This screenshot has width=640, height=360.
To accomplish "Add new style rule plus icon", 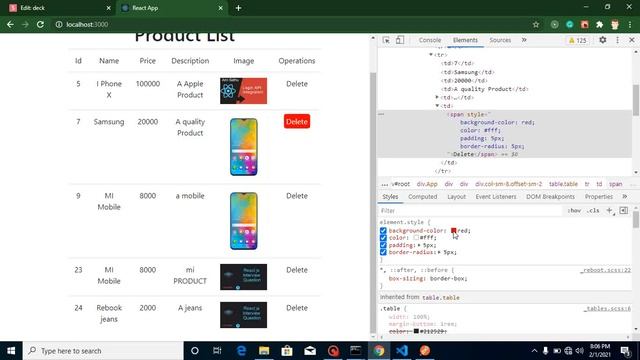I will pyautogui.click(x=609, y=211).
